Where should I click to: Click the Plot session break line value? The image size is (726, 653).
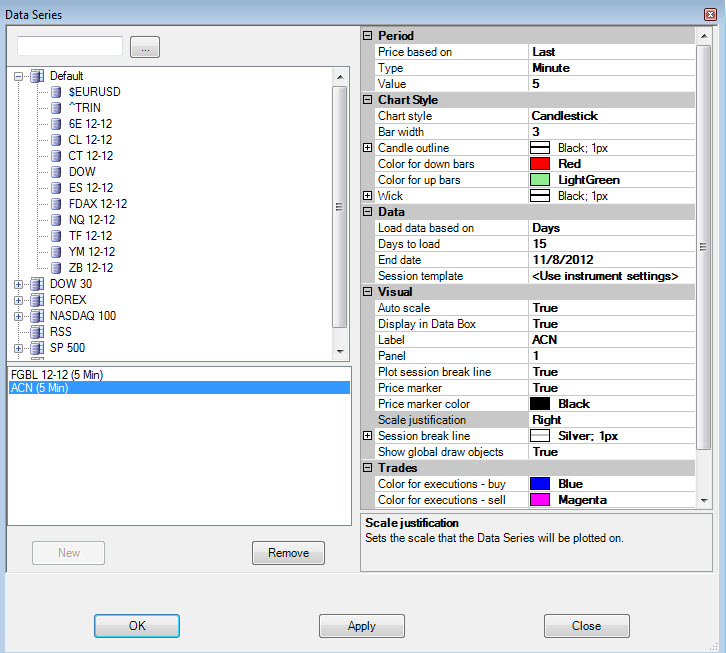612,372
